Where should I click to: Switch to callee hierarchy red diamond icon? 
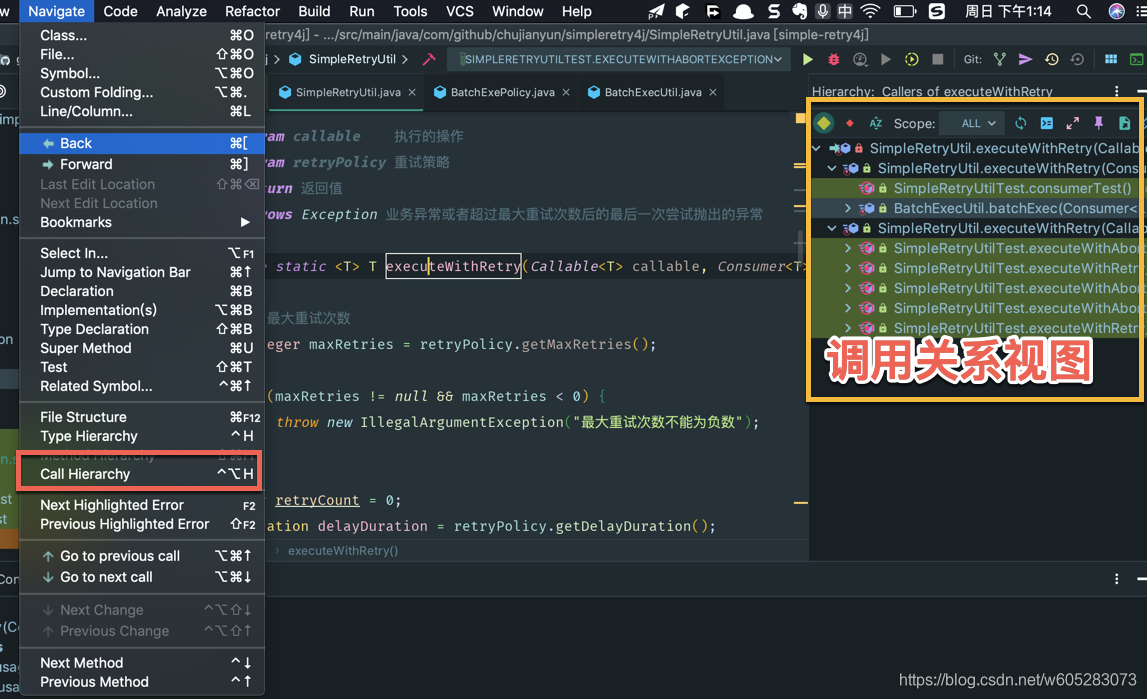point(849,124)
